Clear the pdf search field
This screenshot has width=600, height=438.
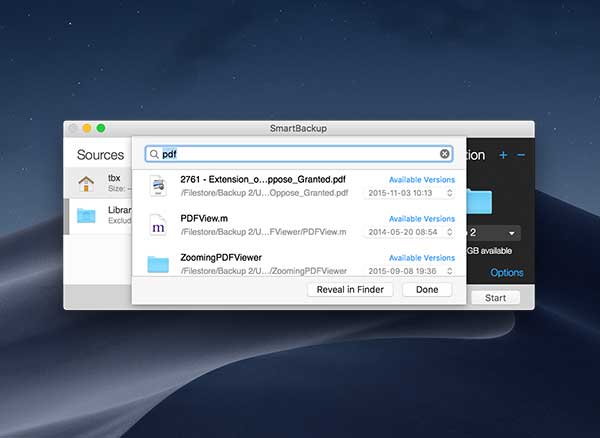[444, 154]
